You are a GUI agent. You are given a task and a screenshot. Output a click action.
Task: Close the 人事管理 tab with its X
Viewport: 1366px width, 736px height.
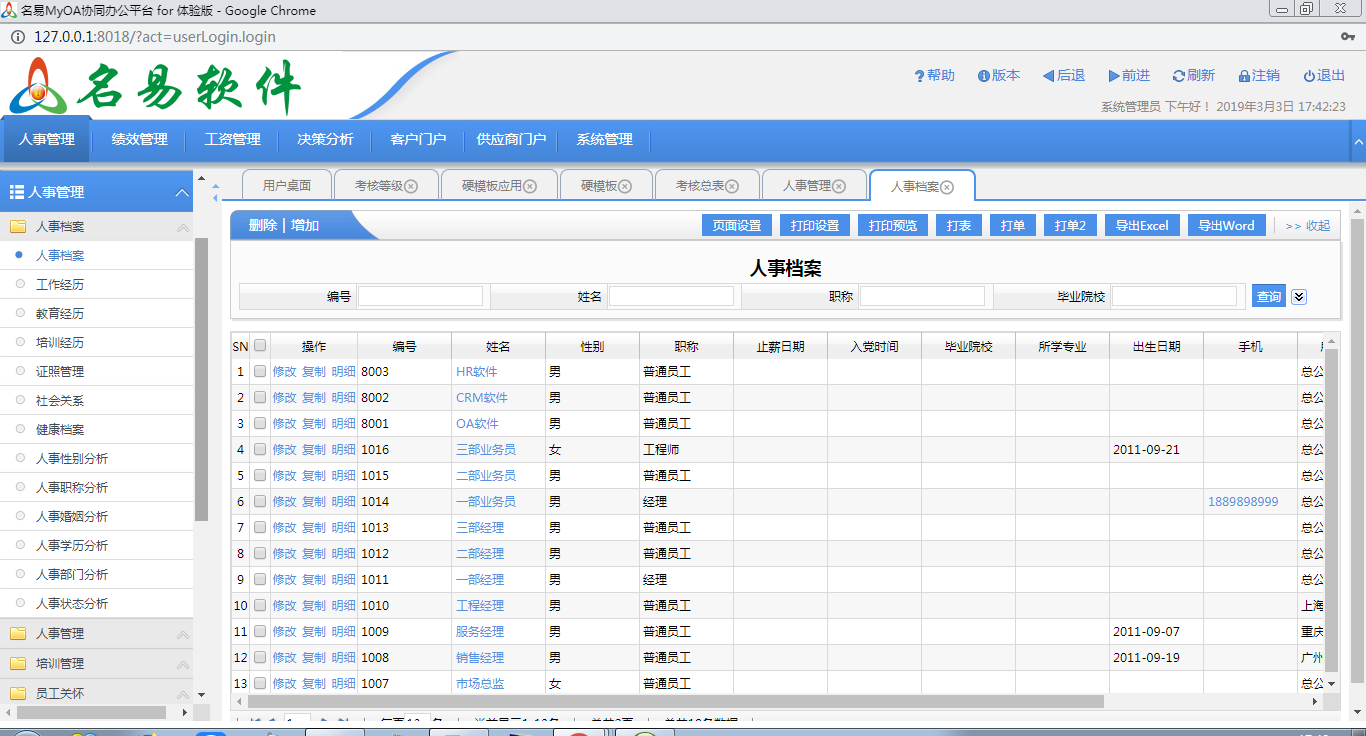click(x=839, y=186)
